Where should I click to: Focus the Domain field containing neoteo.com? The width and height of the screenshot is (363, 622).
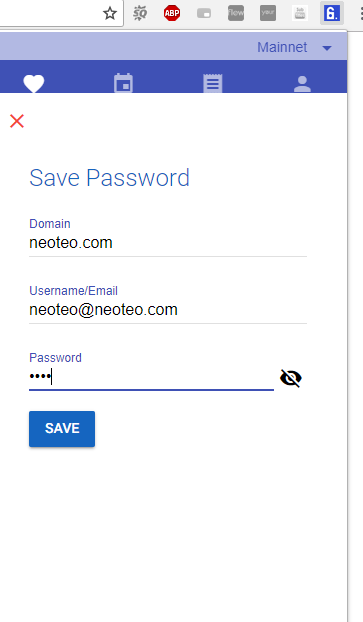168,243
